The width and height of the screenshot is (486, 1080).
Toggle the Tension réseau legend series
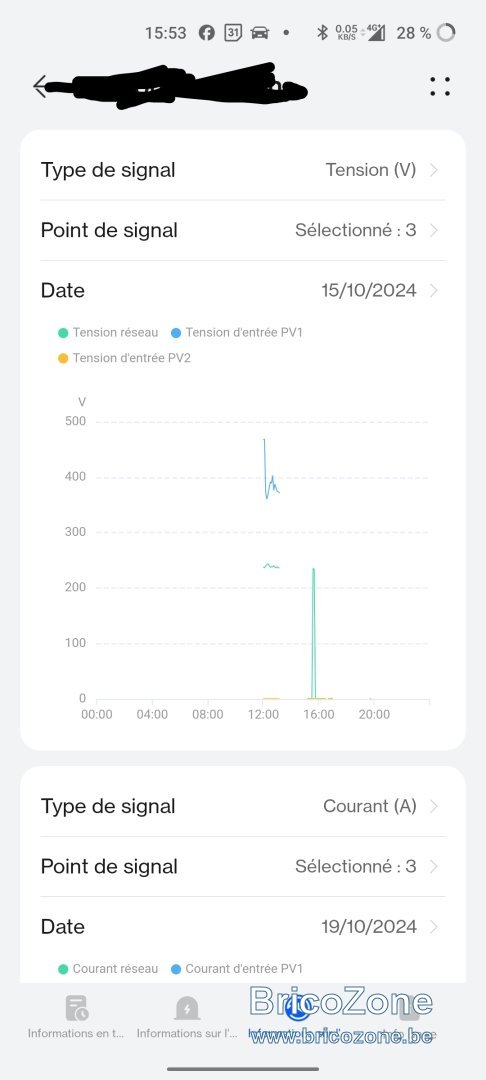[108, 333]
